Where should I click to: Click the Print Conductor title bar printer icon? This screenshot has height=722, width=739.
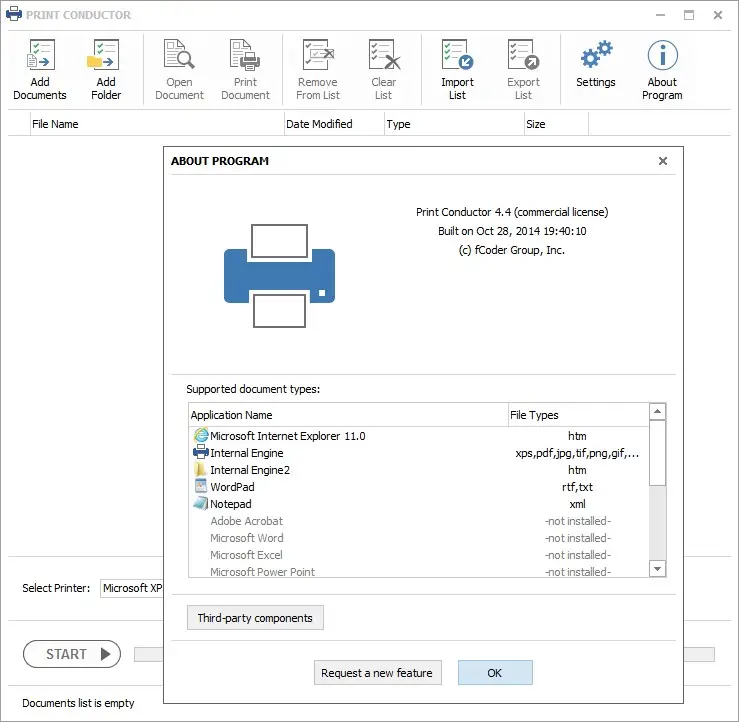coord(14,14)
